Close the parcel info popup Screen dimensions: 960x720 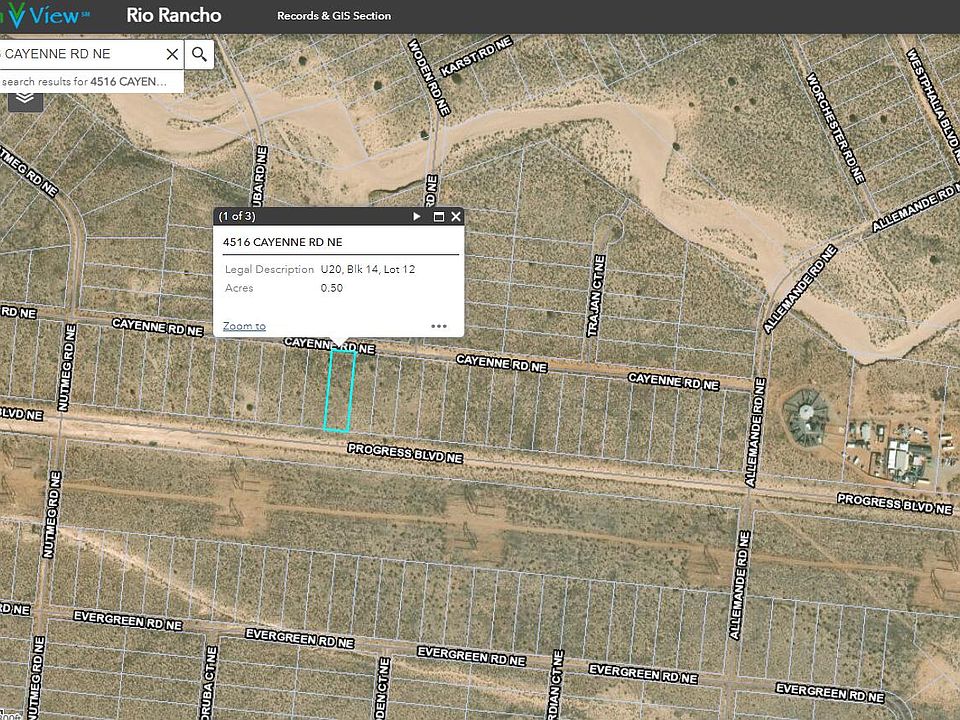click(456, 216)
